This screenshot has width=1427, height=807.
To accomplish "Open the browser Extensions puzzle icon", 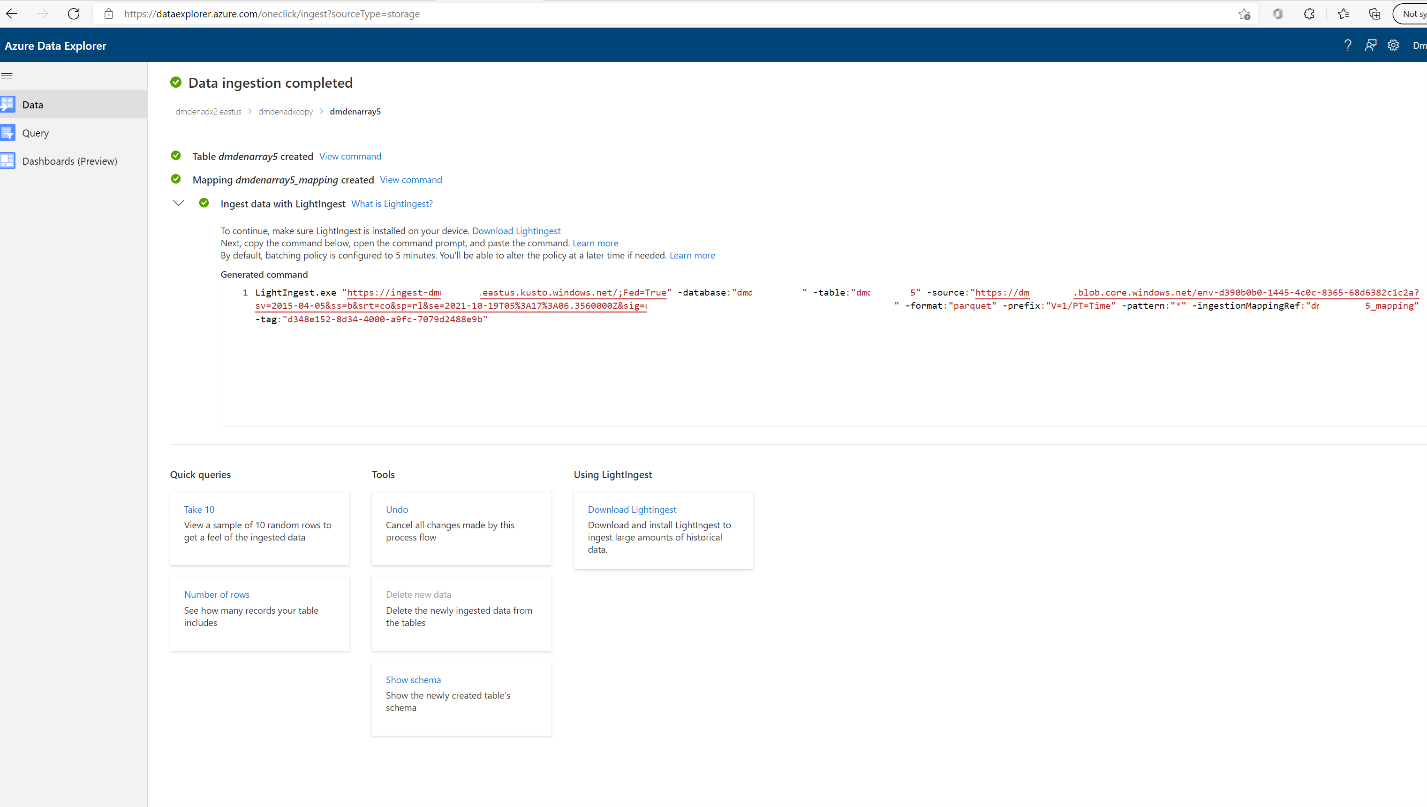I will click(1309, 14).
